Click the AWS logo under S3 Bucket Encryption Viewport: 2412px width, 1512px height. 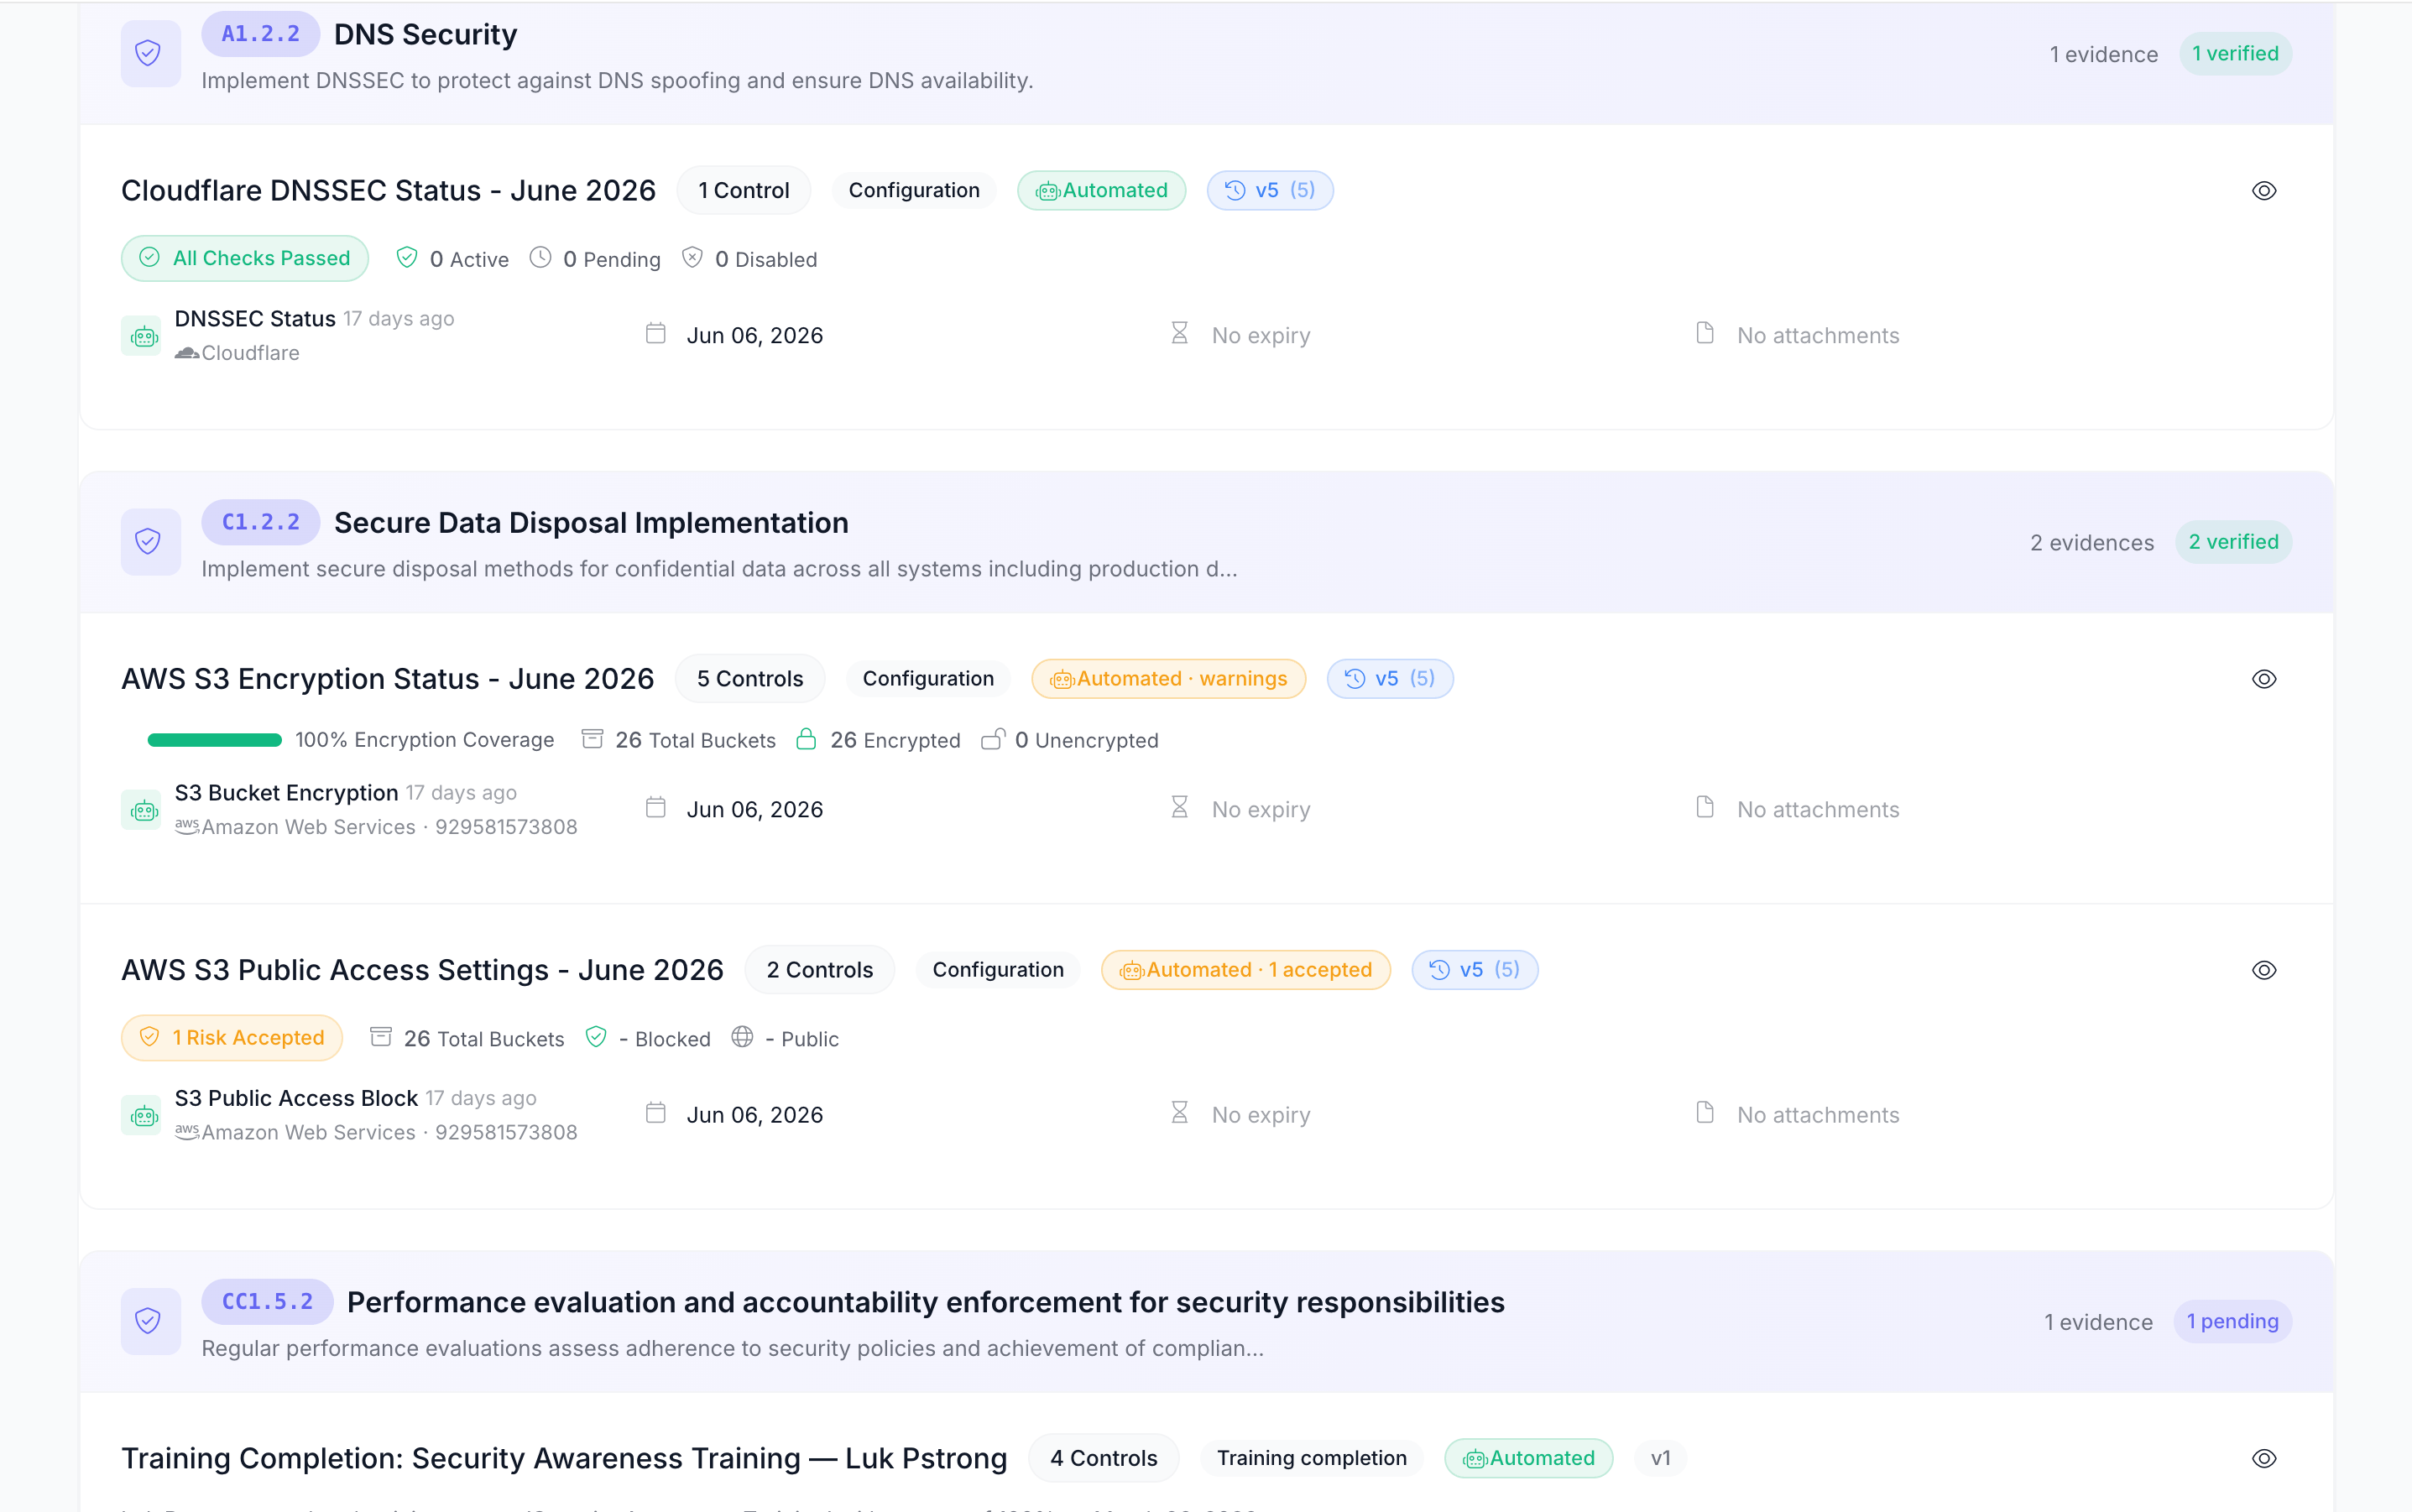point(187,826)
